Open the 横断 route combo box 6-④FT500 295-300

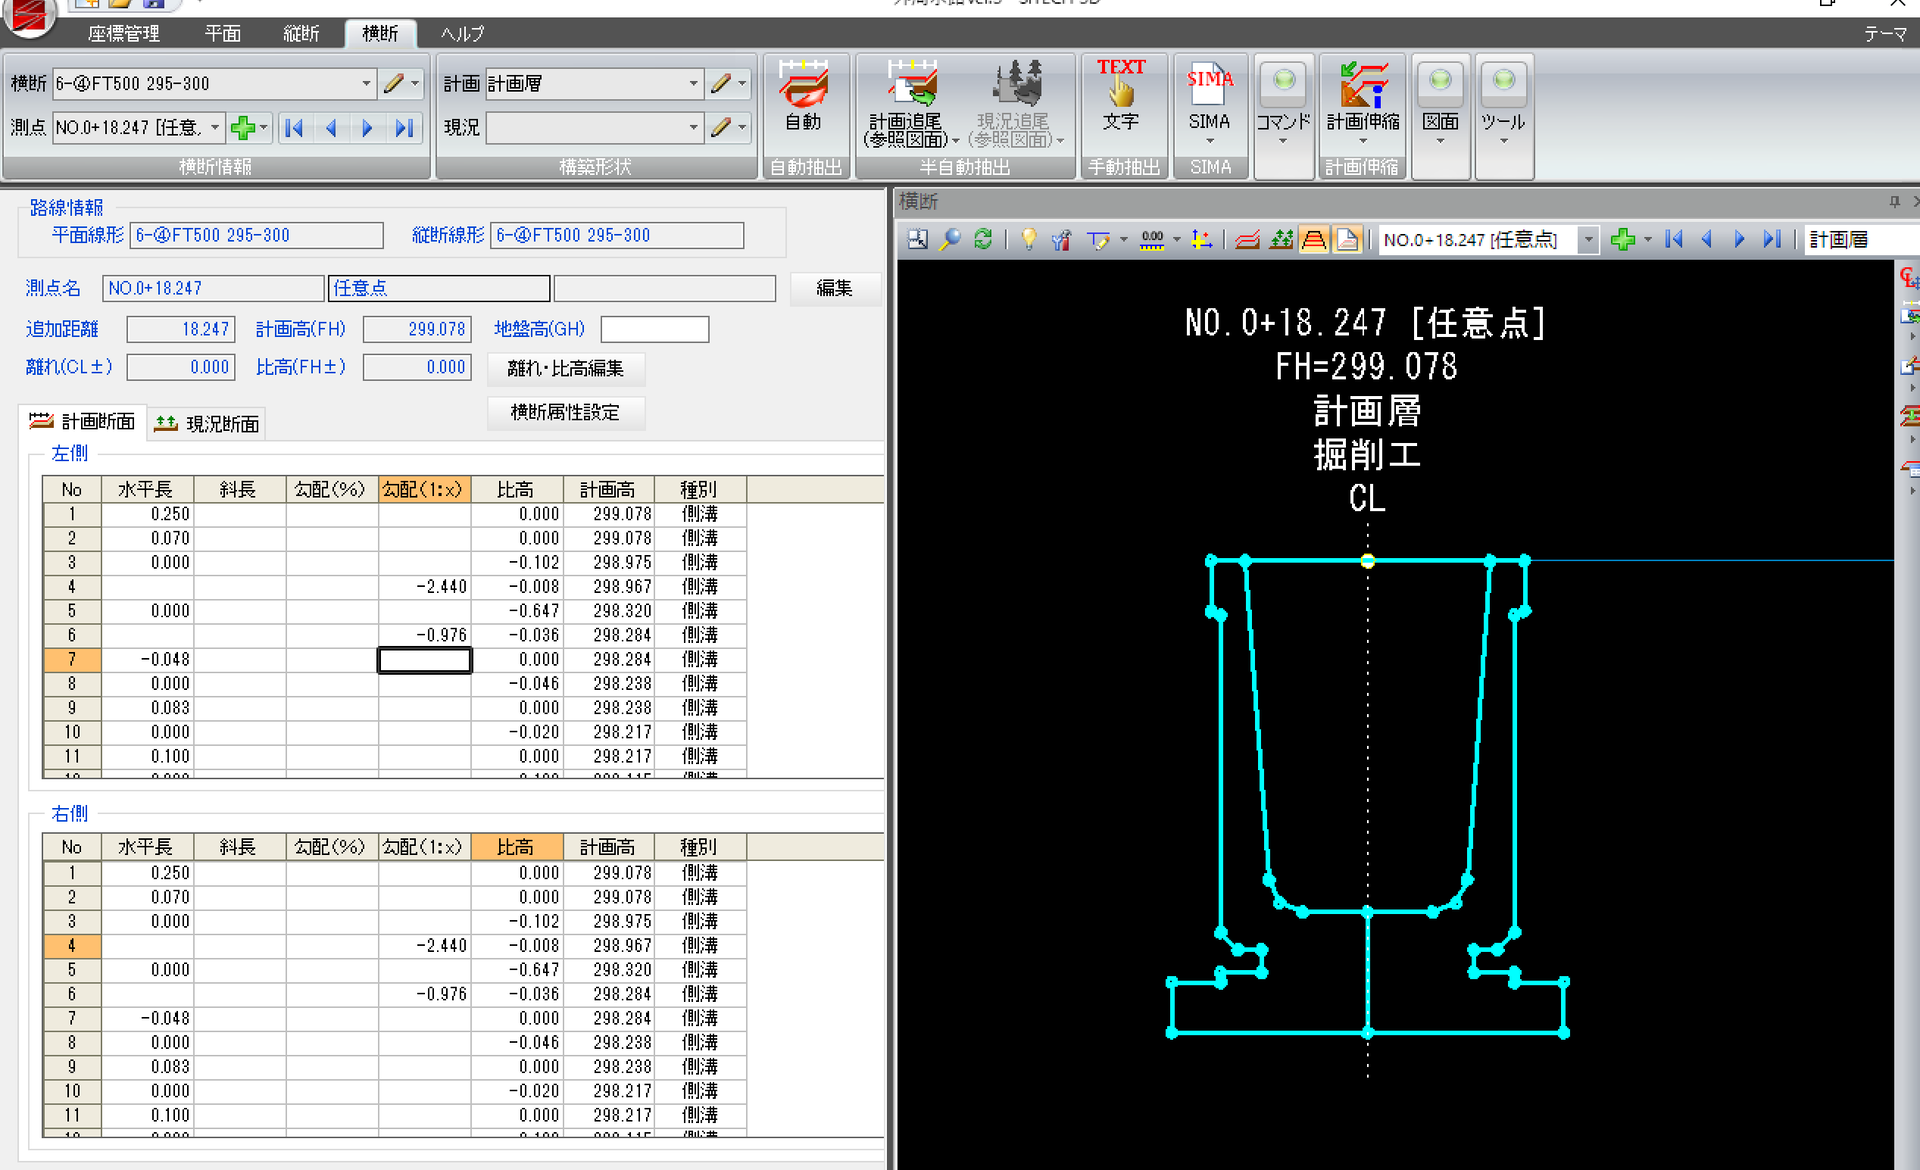214,84
